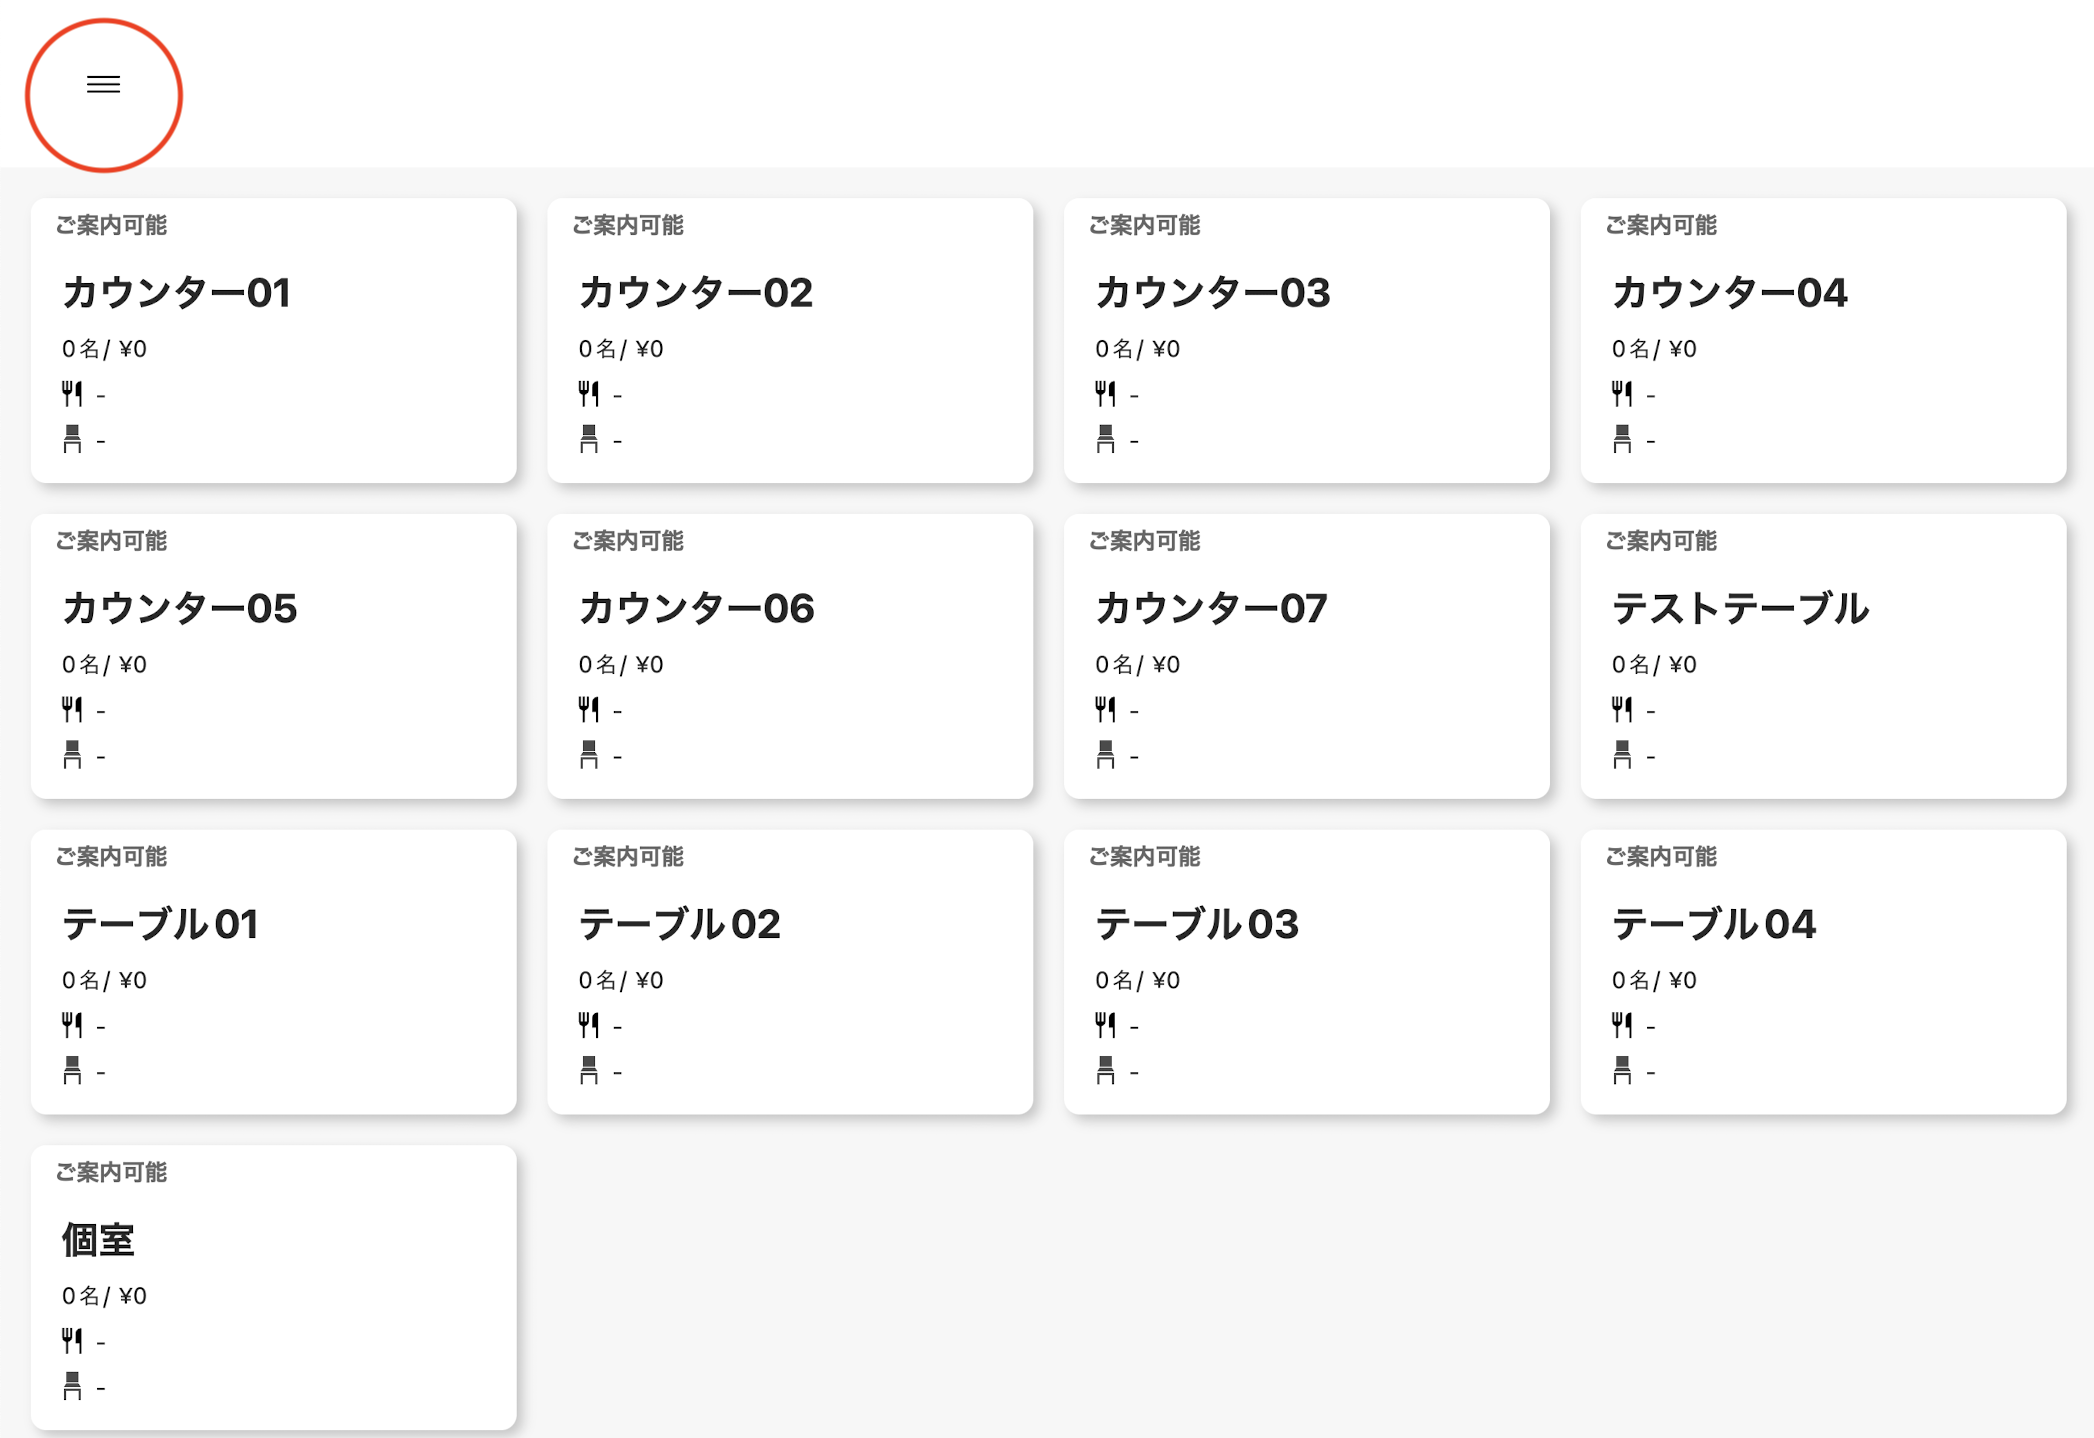Select the テーブル02 card title
The height and width of the screenshot is (1438, 2094).
tap(679, 924)
